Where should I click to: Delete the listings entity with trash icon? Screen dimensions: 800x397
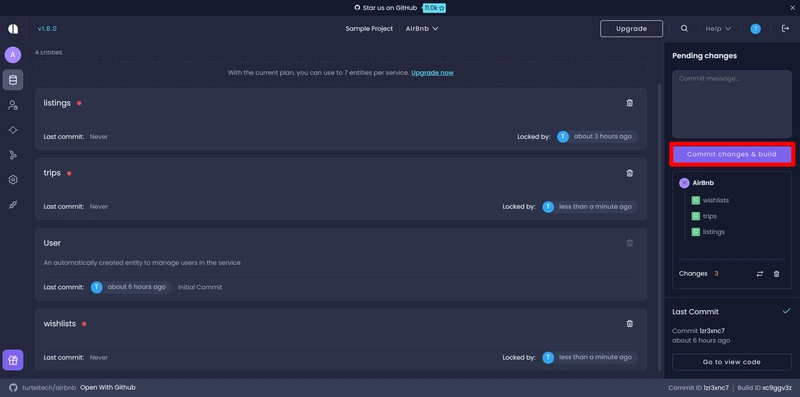pos(630,103)
